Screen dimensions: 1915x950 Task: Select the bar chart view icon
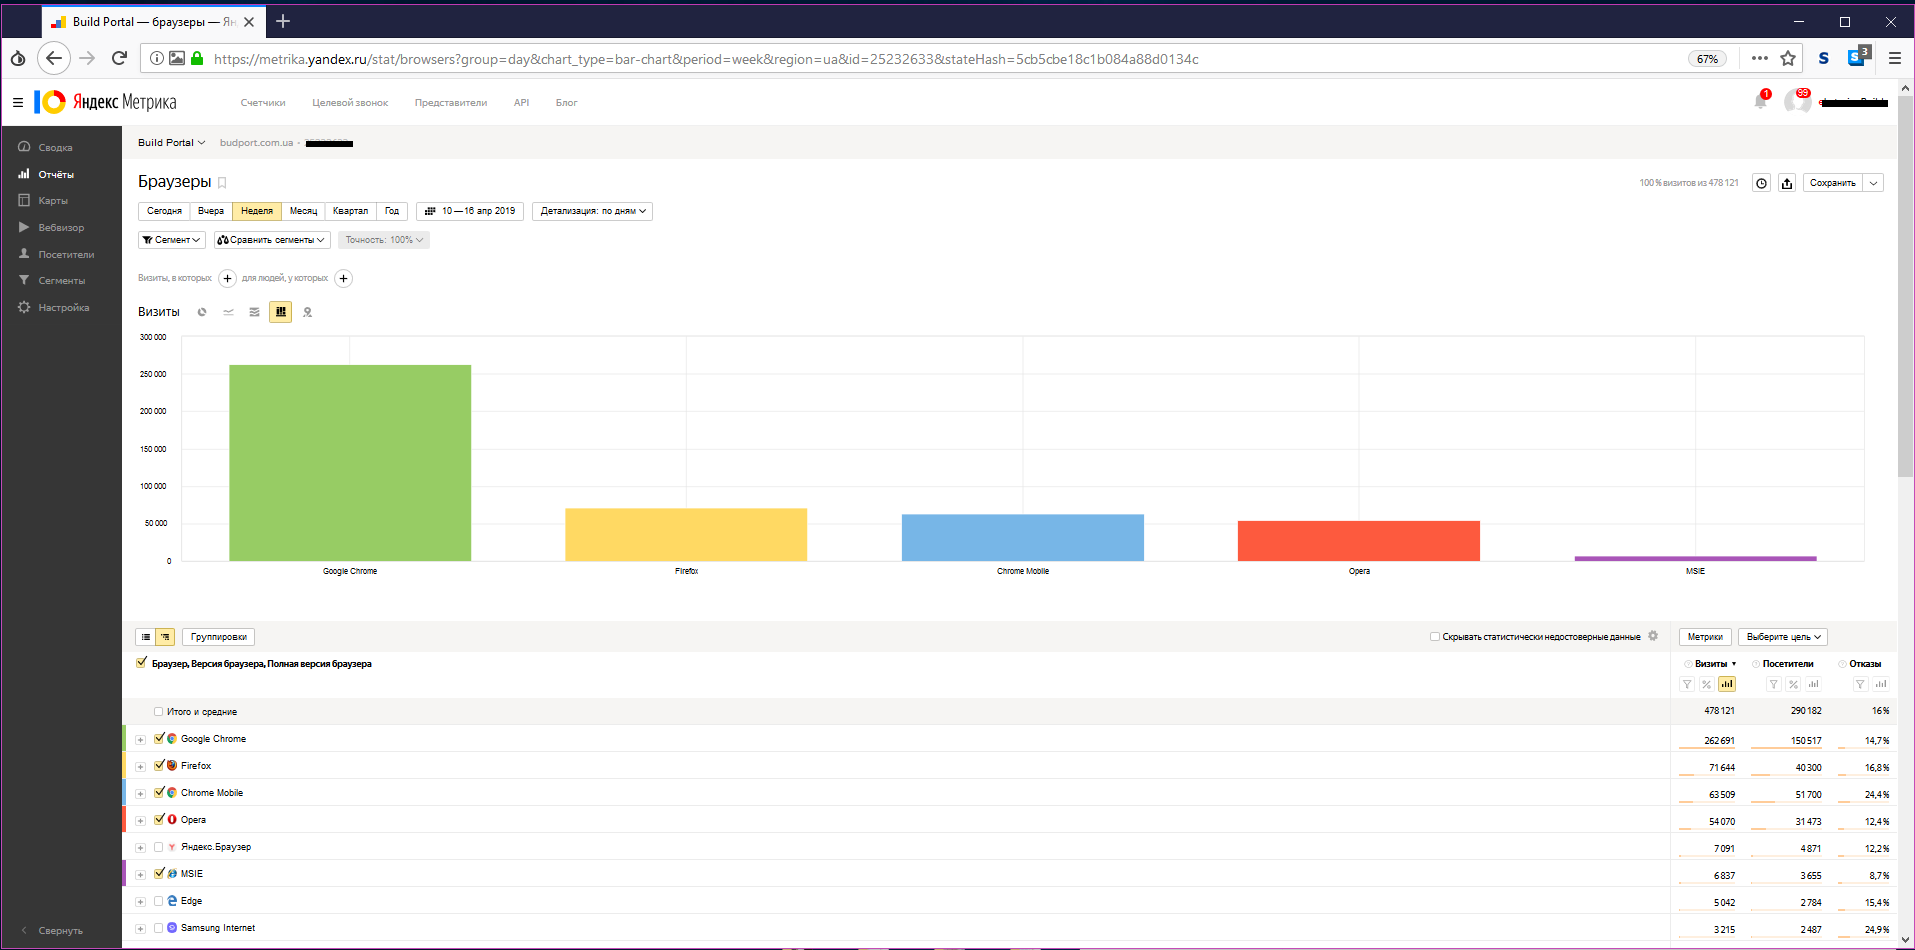[281, 312]
